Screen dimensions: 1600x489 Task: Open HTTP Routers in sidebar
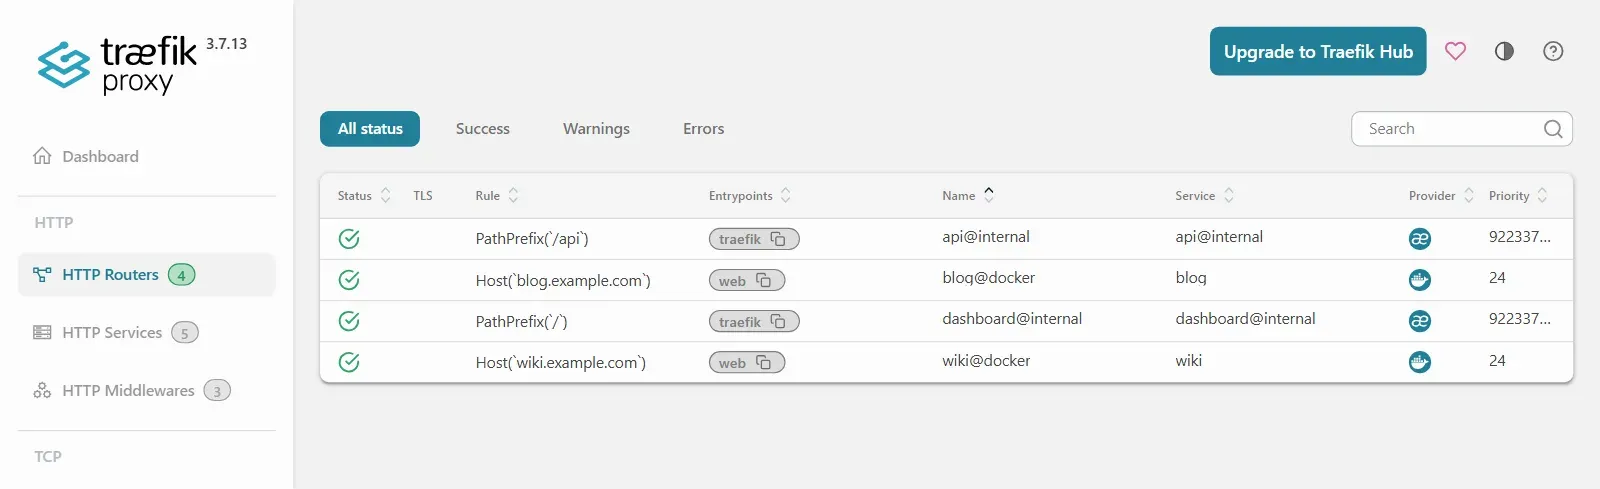coord(146,275)
